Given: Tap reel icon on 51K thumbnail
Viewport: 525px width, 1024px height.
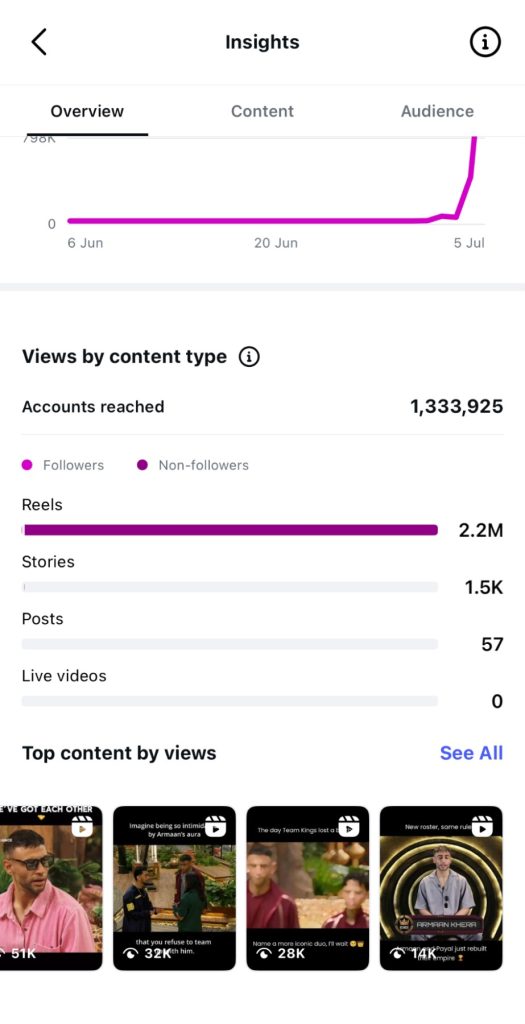Looking at the screenshot, I should pos(82,826).
